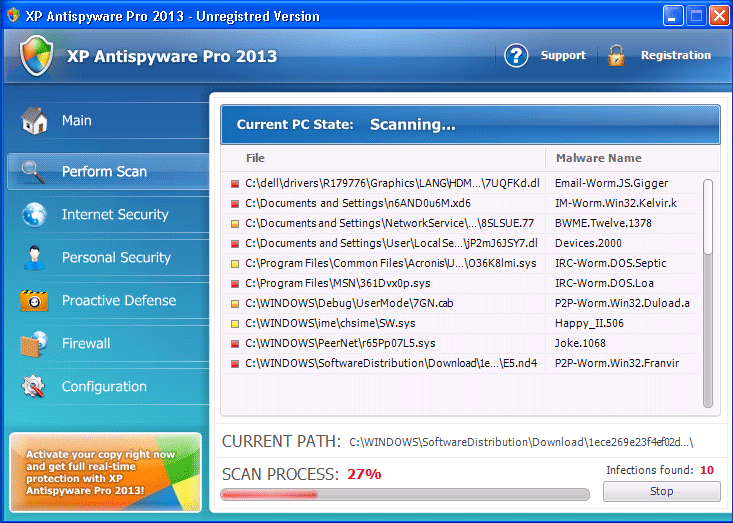The image size is (733, 523).
Task: Sort results by File column header
Action: click(255, 158)
